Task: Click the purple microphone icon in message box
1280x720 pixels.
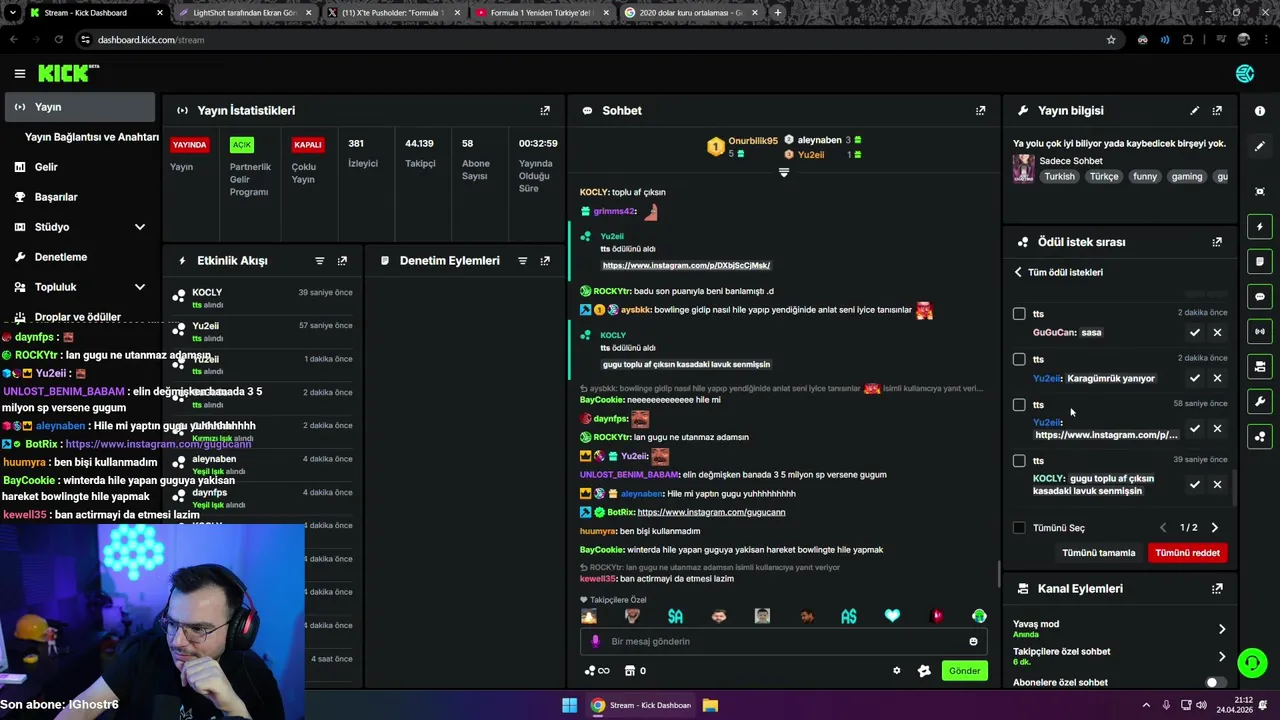Action: [595, 641]
